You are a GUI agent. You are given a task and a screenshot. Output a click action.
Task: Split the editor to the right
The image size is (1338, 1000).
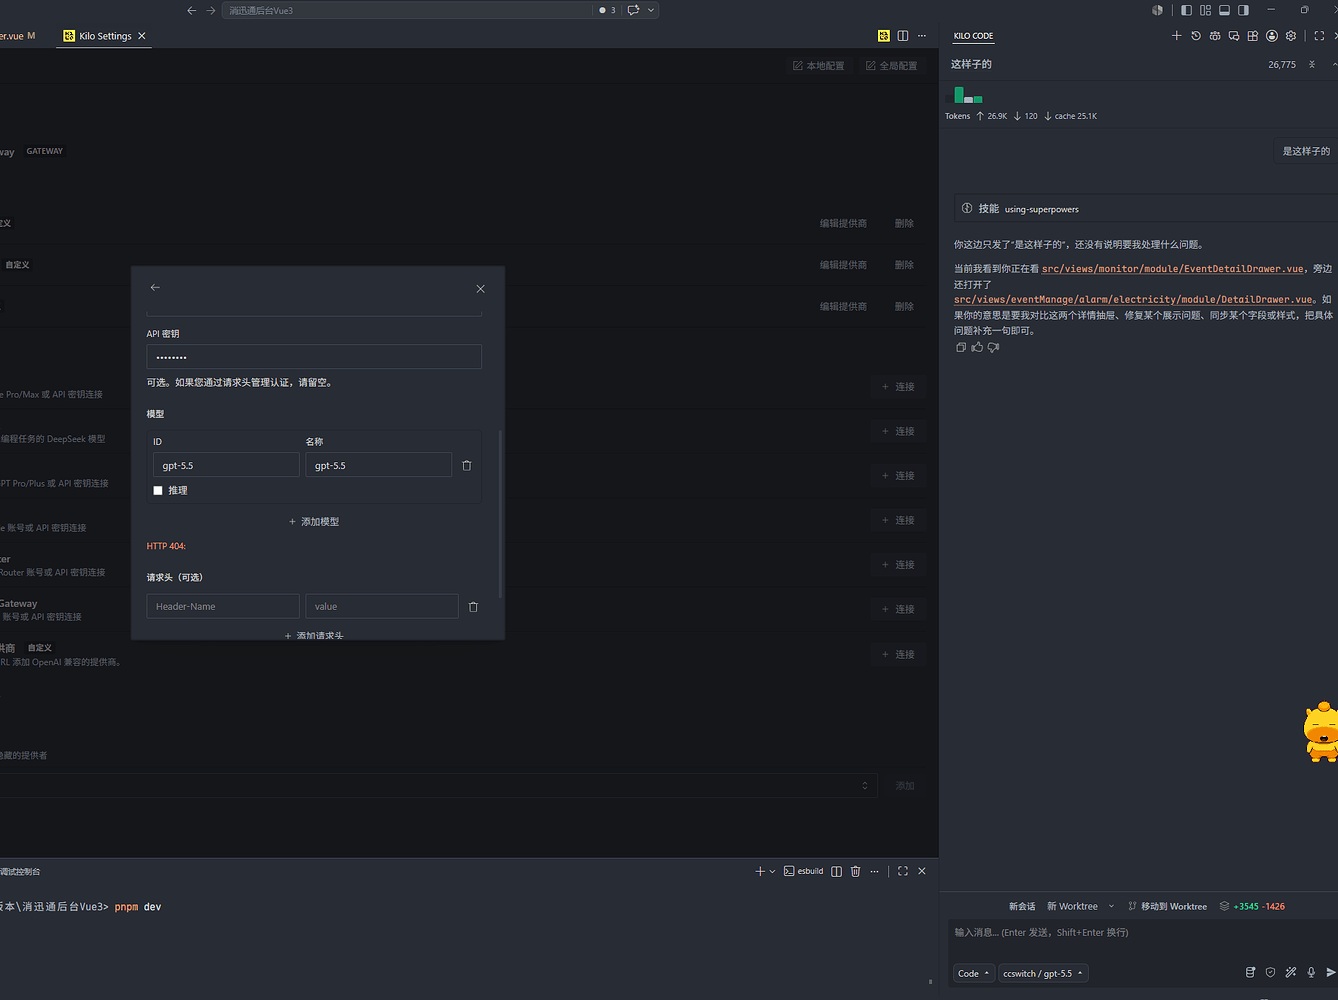click(x=903, y=36)
